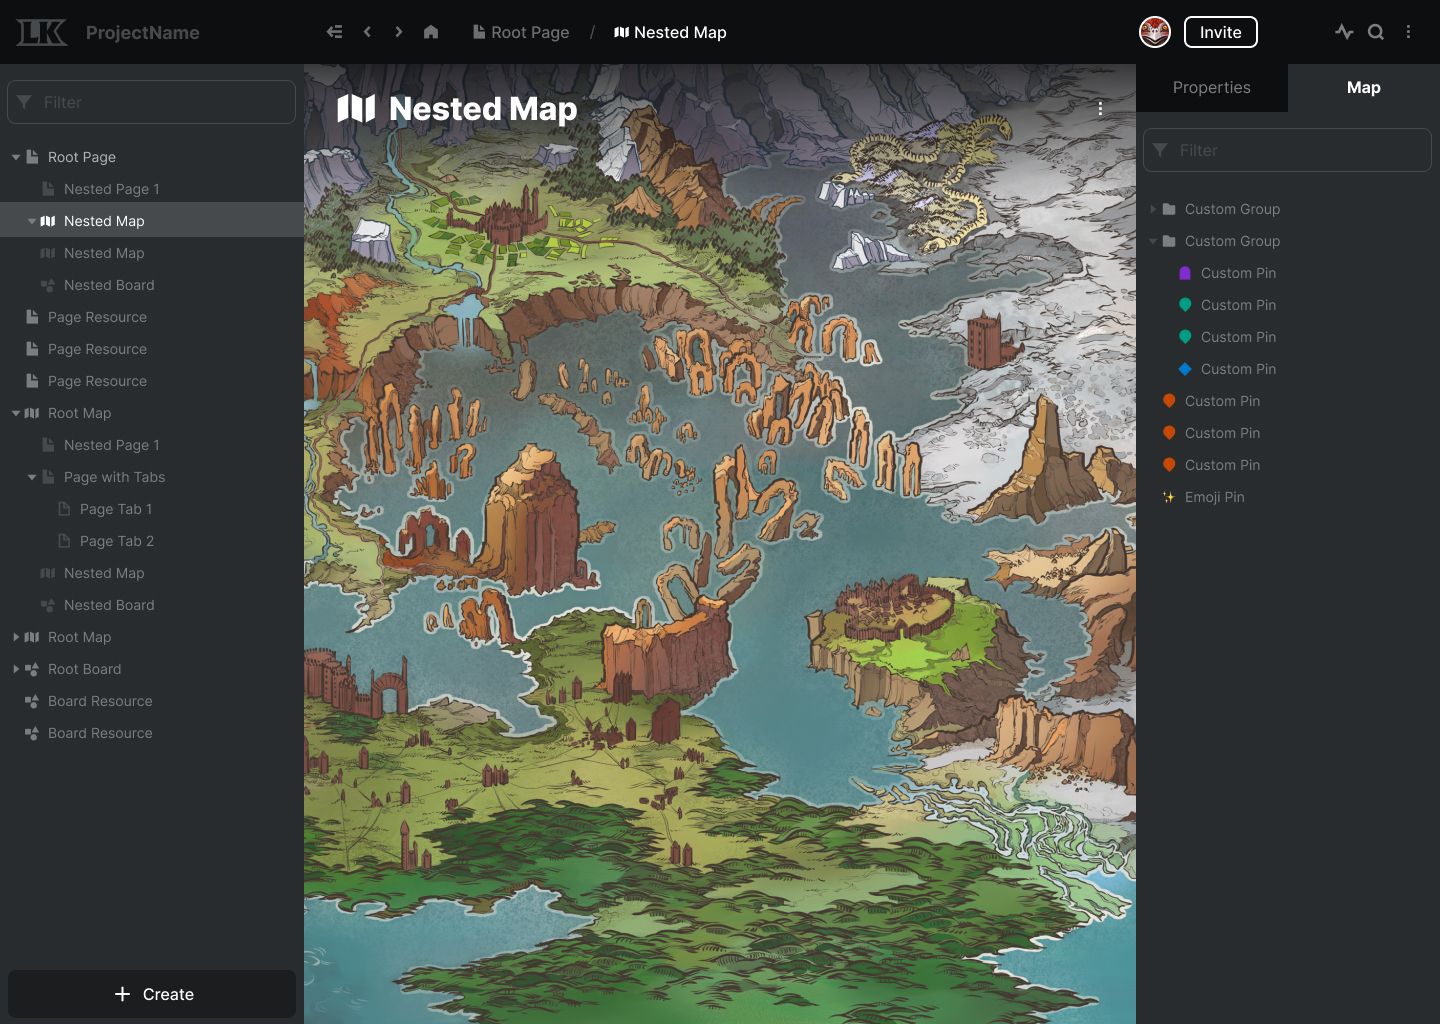Click the purple Custom Pin color swatch
This screenshot has width=1440, height=1024.
click(1184, 273)
